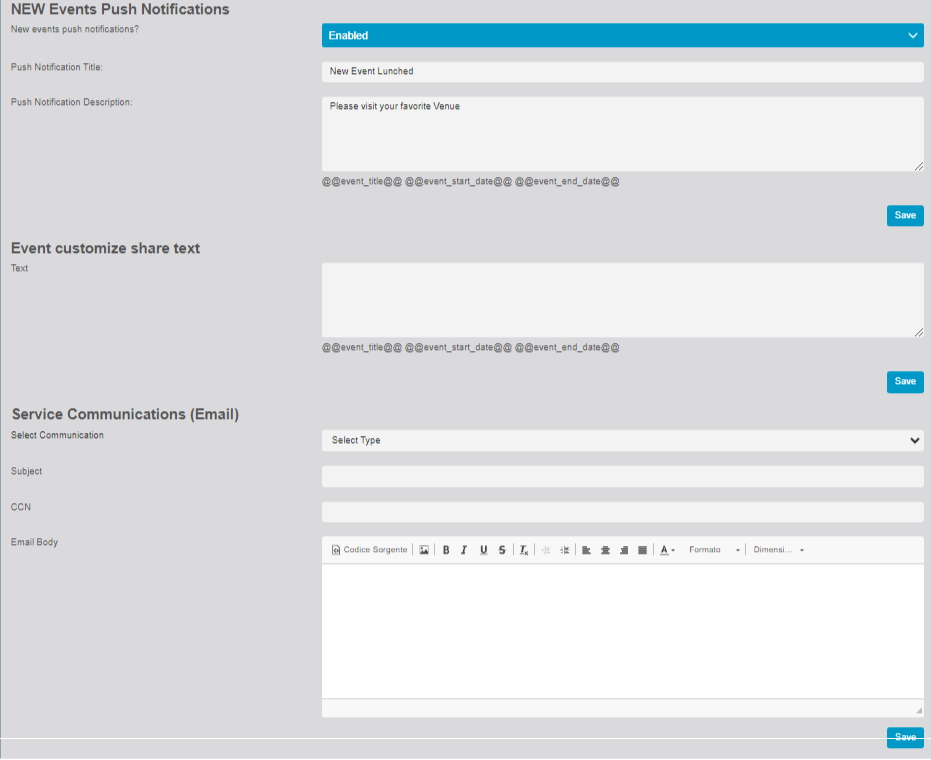Open the Formato dropdown
The image size is (931, 760).
pyautogui.click(x=714, y=550)
